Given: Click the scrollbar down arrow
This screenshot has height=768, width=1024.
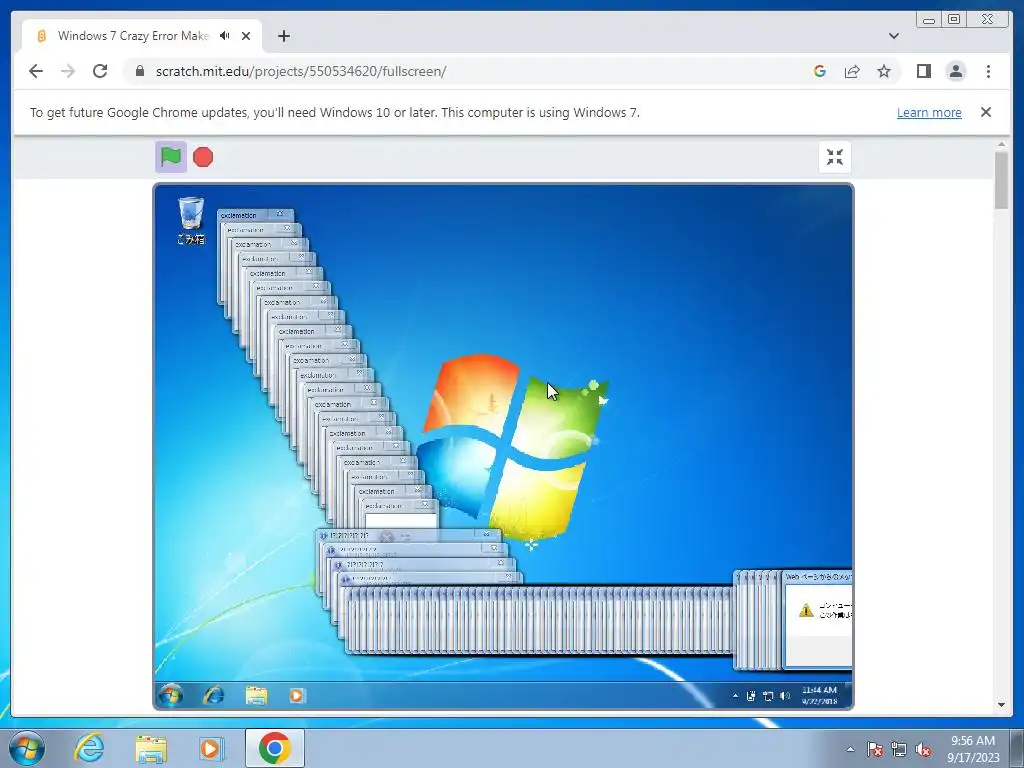Looking at the screenshot, I should [1002, 705].
